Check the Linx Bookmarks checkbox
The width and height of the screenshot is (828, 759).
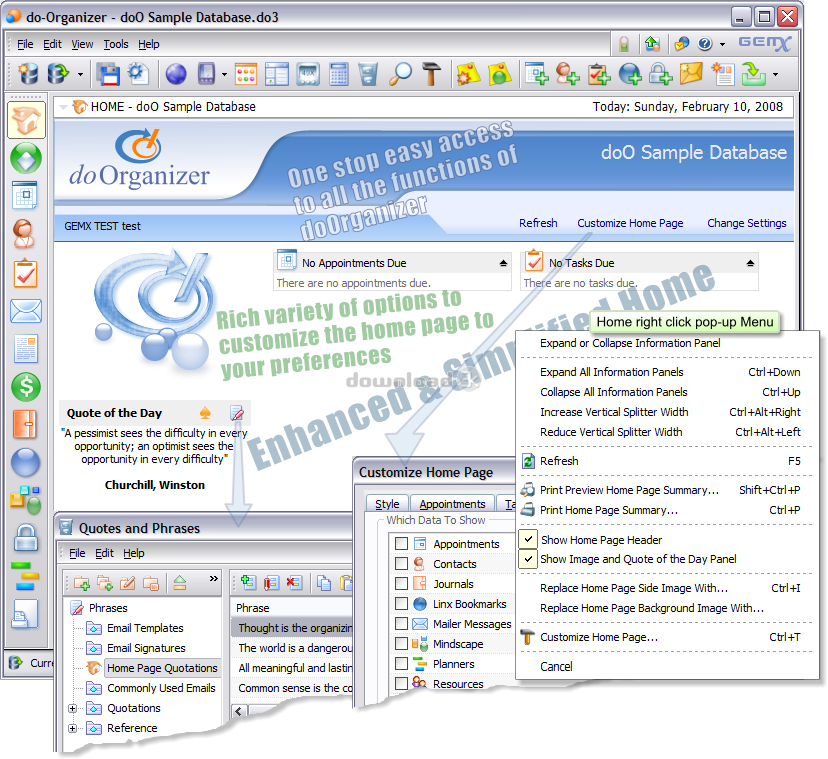[401, 604]
